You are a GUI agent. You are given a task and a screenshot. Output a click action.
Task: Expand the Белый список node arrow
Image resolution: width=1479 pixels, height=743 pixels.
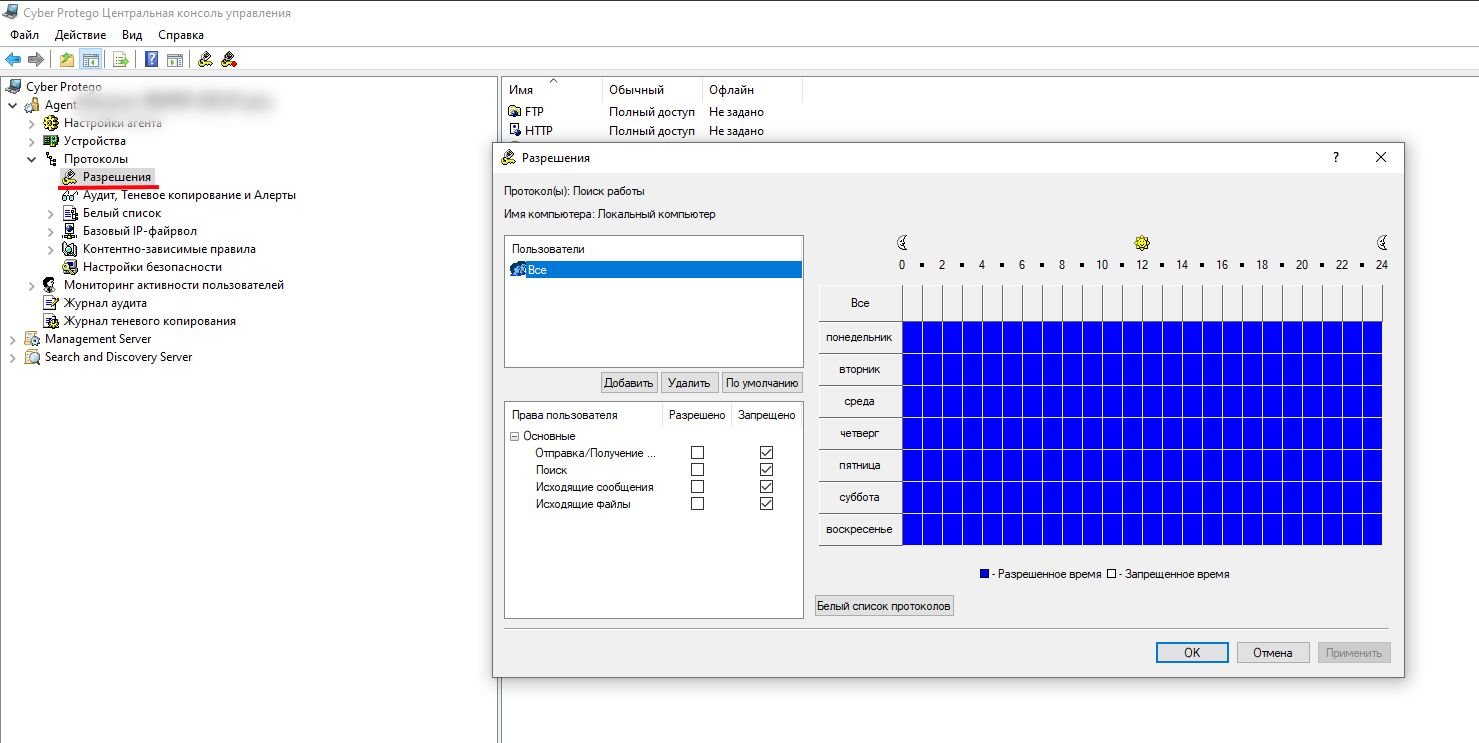tap(50, 213)
